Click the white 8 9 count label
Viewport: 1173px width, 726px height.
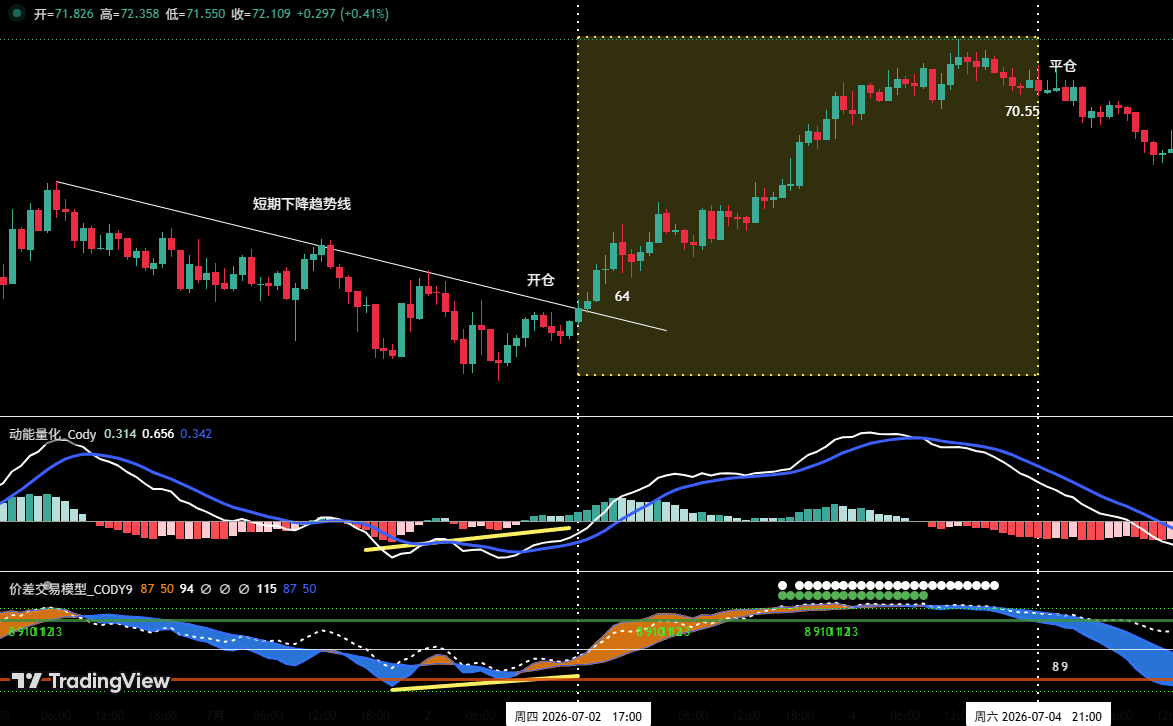point(1060,666)
